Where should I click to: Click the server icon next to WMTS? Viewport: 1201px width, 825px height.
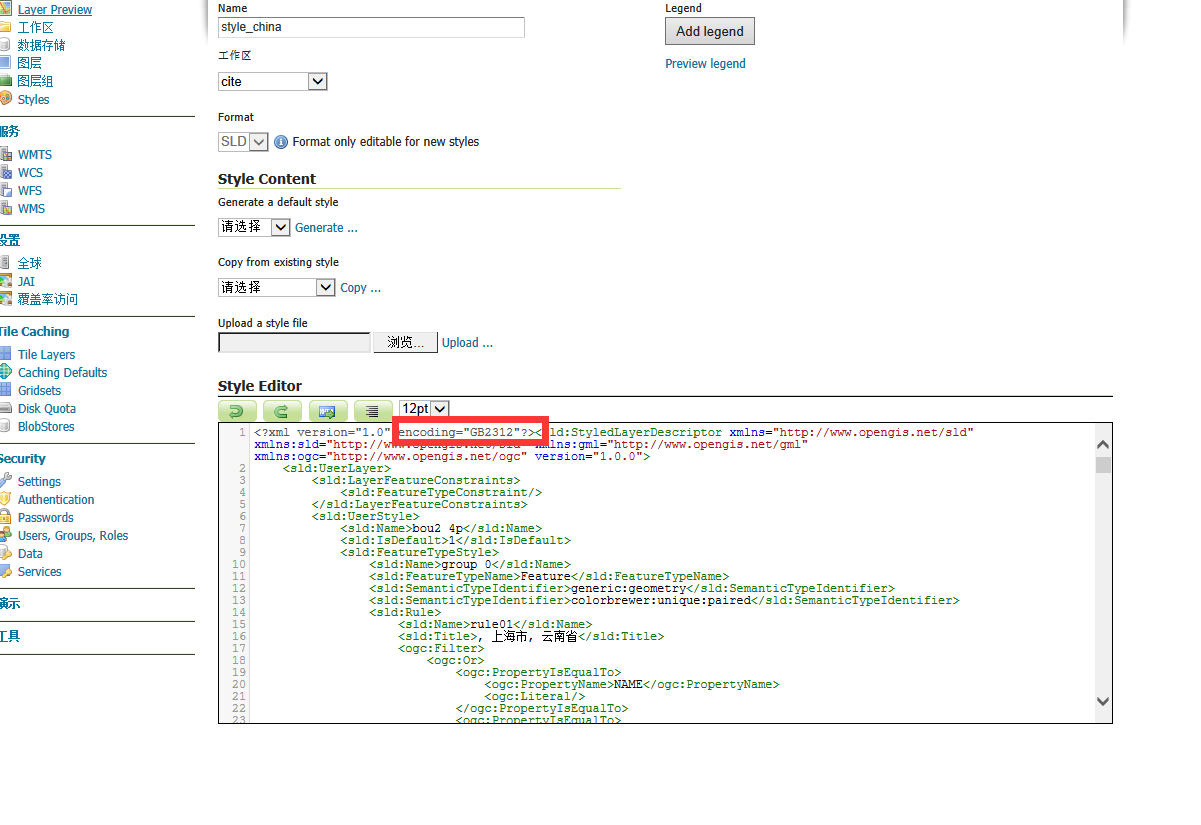(5, 154)
